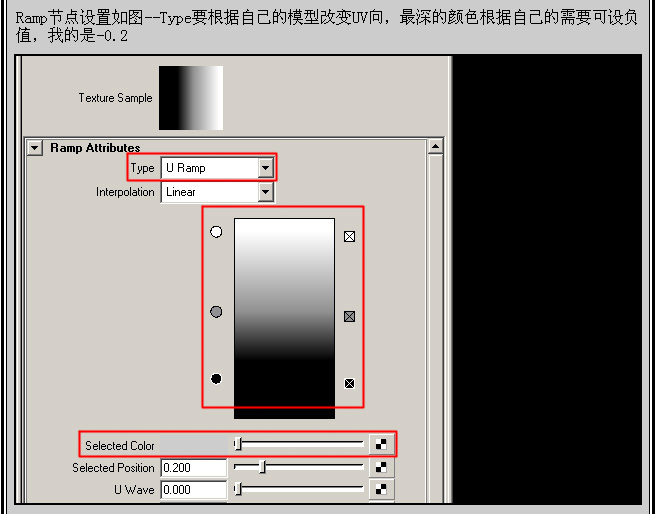Viewport: 656px width, 514px height.
Task: Map a texture to Selected Position
Action: click(x=381, y=467)
